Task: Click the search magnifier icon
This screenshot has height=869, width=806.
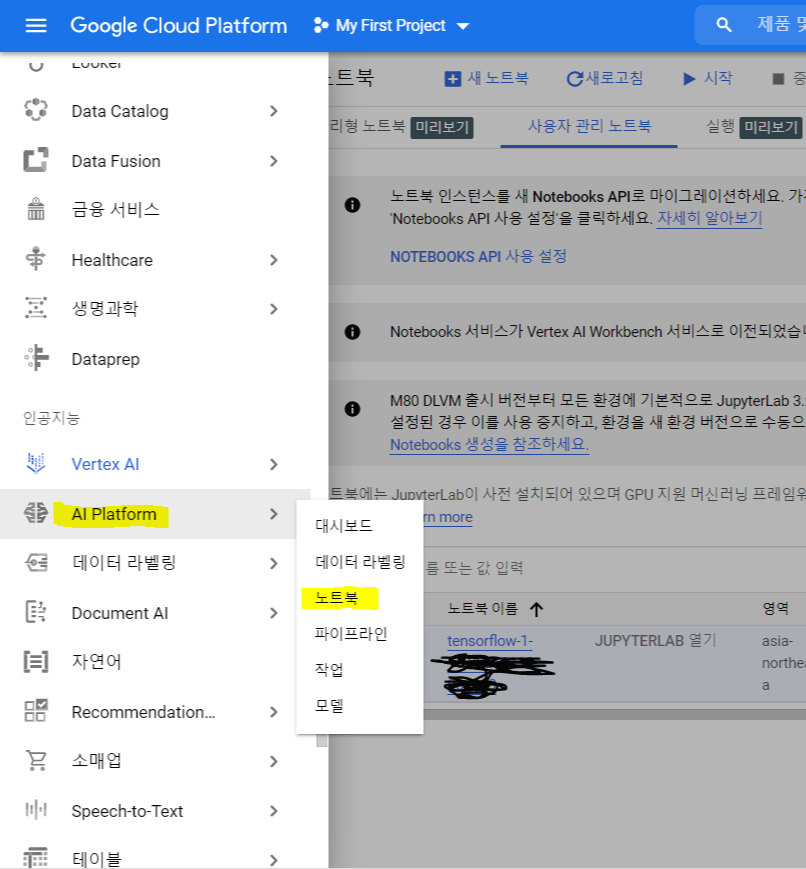Action: coord(723,25)
